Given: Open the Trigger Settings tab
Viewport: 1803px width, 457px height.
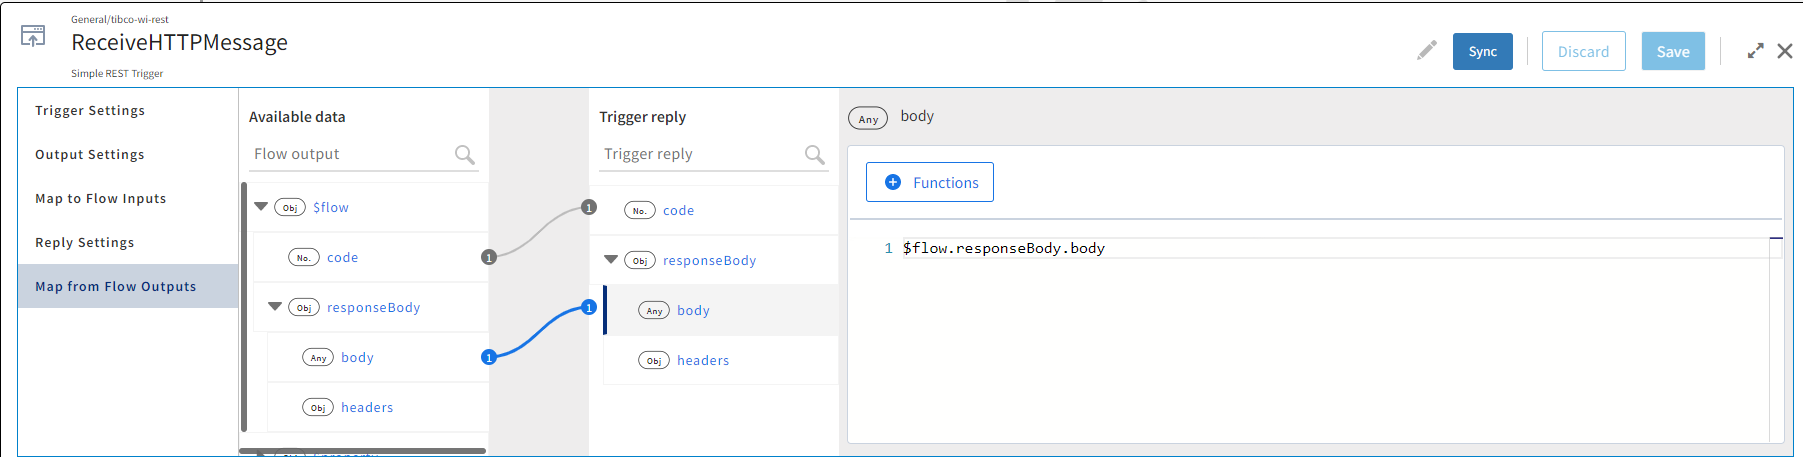Looking at the screenshot, I should coord(90,111).
